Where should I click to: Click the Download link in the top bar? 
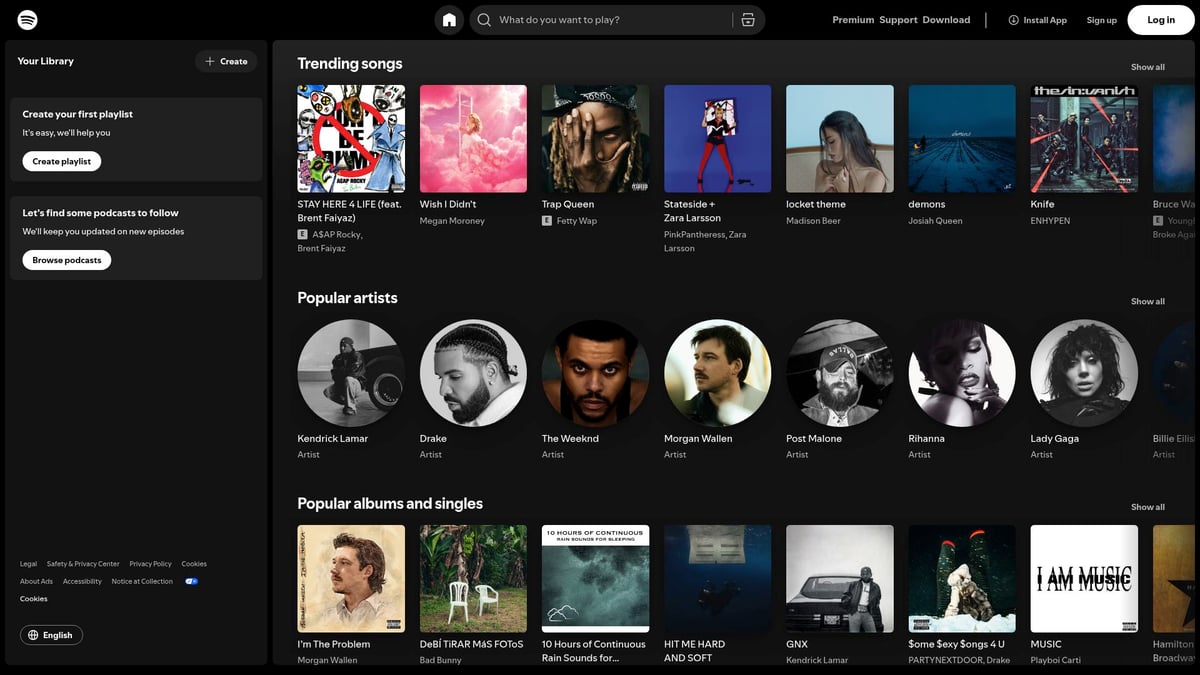click(x=946, y=19)
